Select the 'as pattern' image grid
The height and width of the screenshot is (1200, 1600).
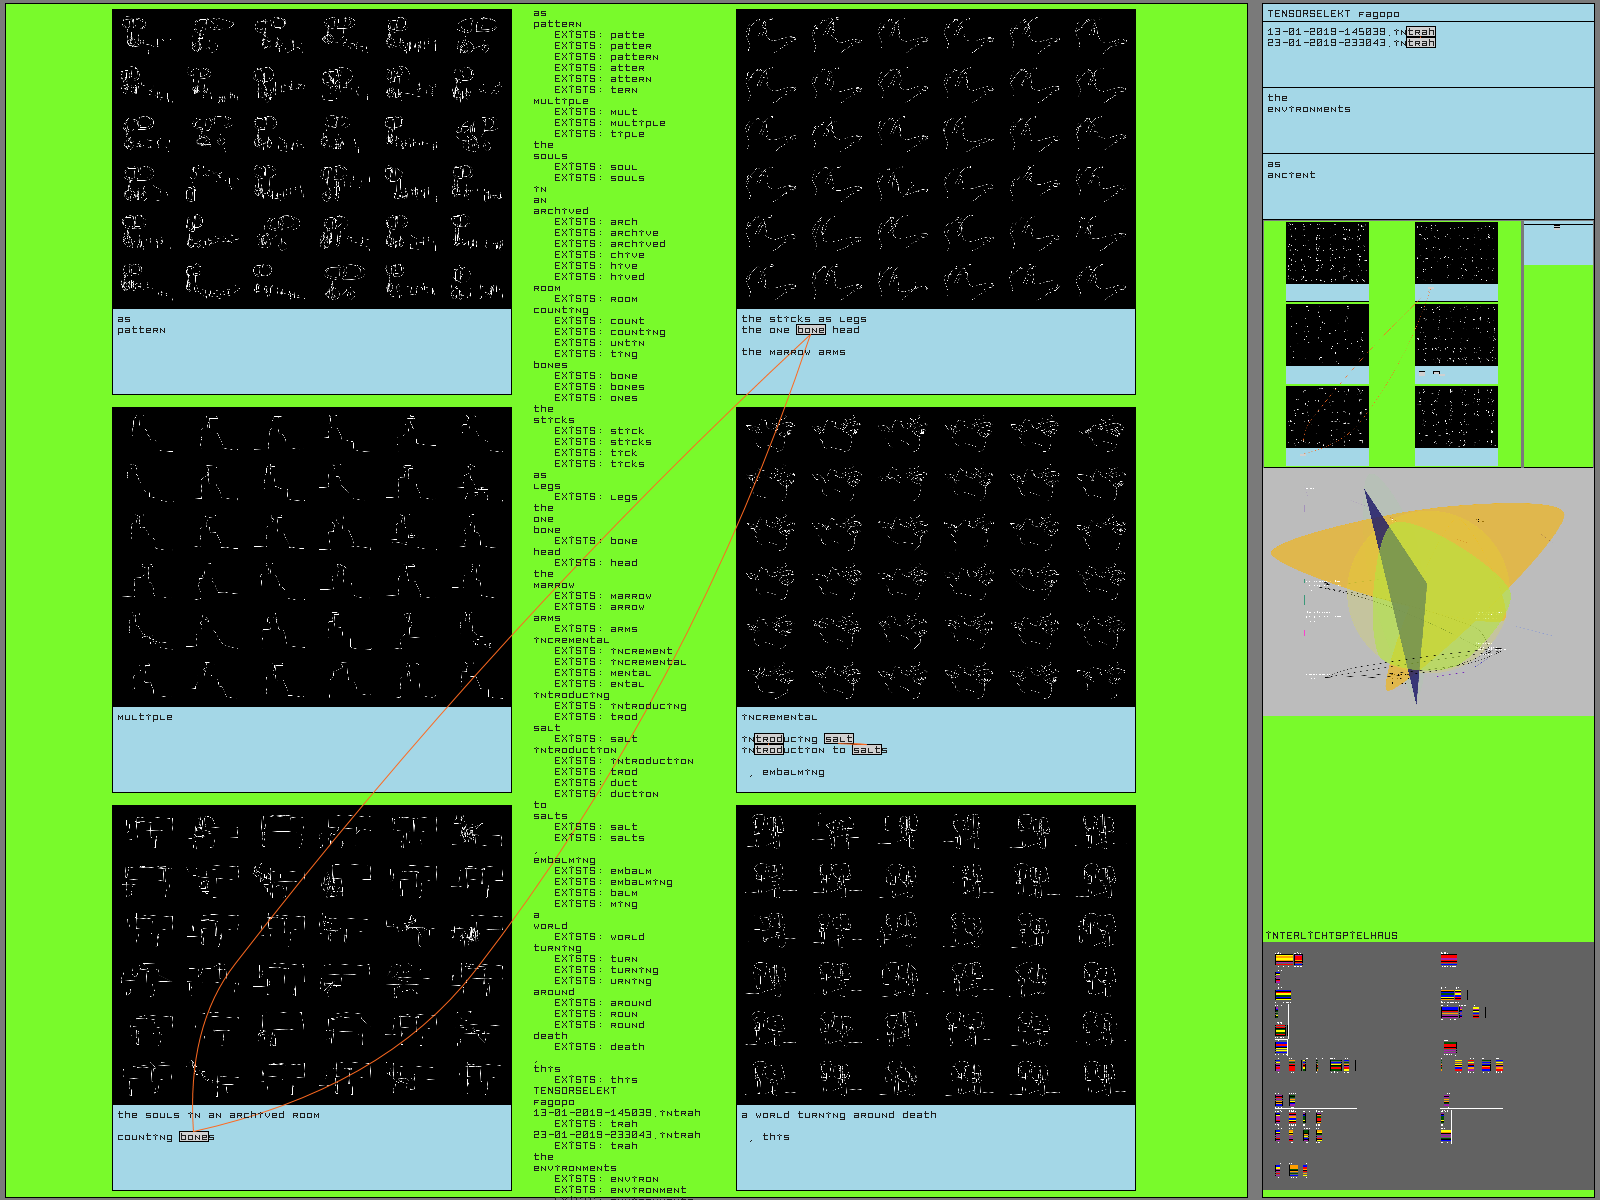coord(312,159)
